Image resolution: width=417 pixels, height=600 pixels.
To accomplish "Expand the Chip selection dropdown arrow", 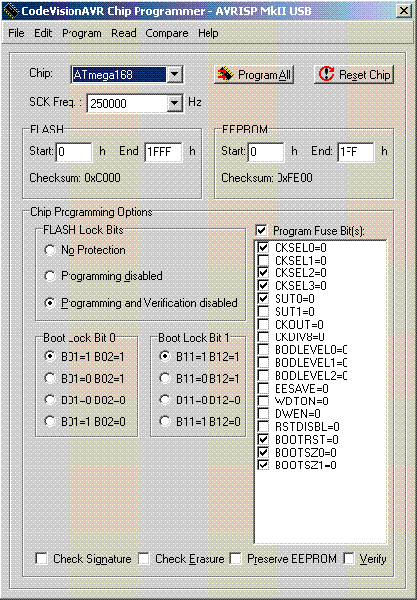I will [x=174, y=74].
